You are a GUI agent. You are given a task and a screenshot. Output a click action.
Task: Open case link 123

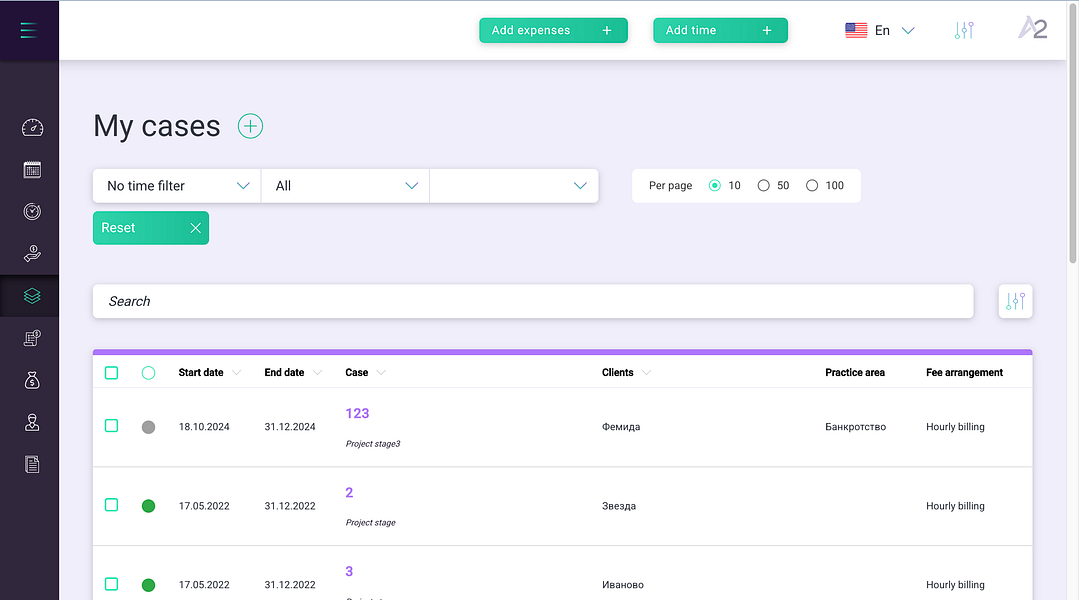click(x=357, y=414)
